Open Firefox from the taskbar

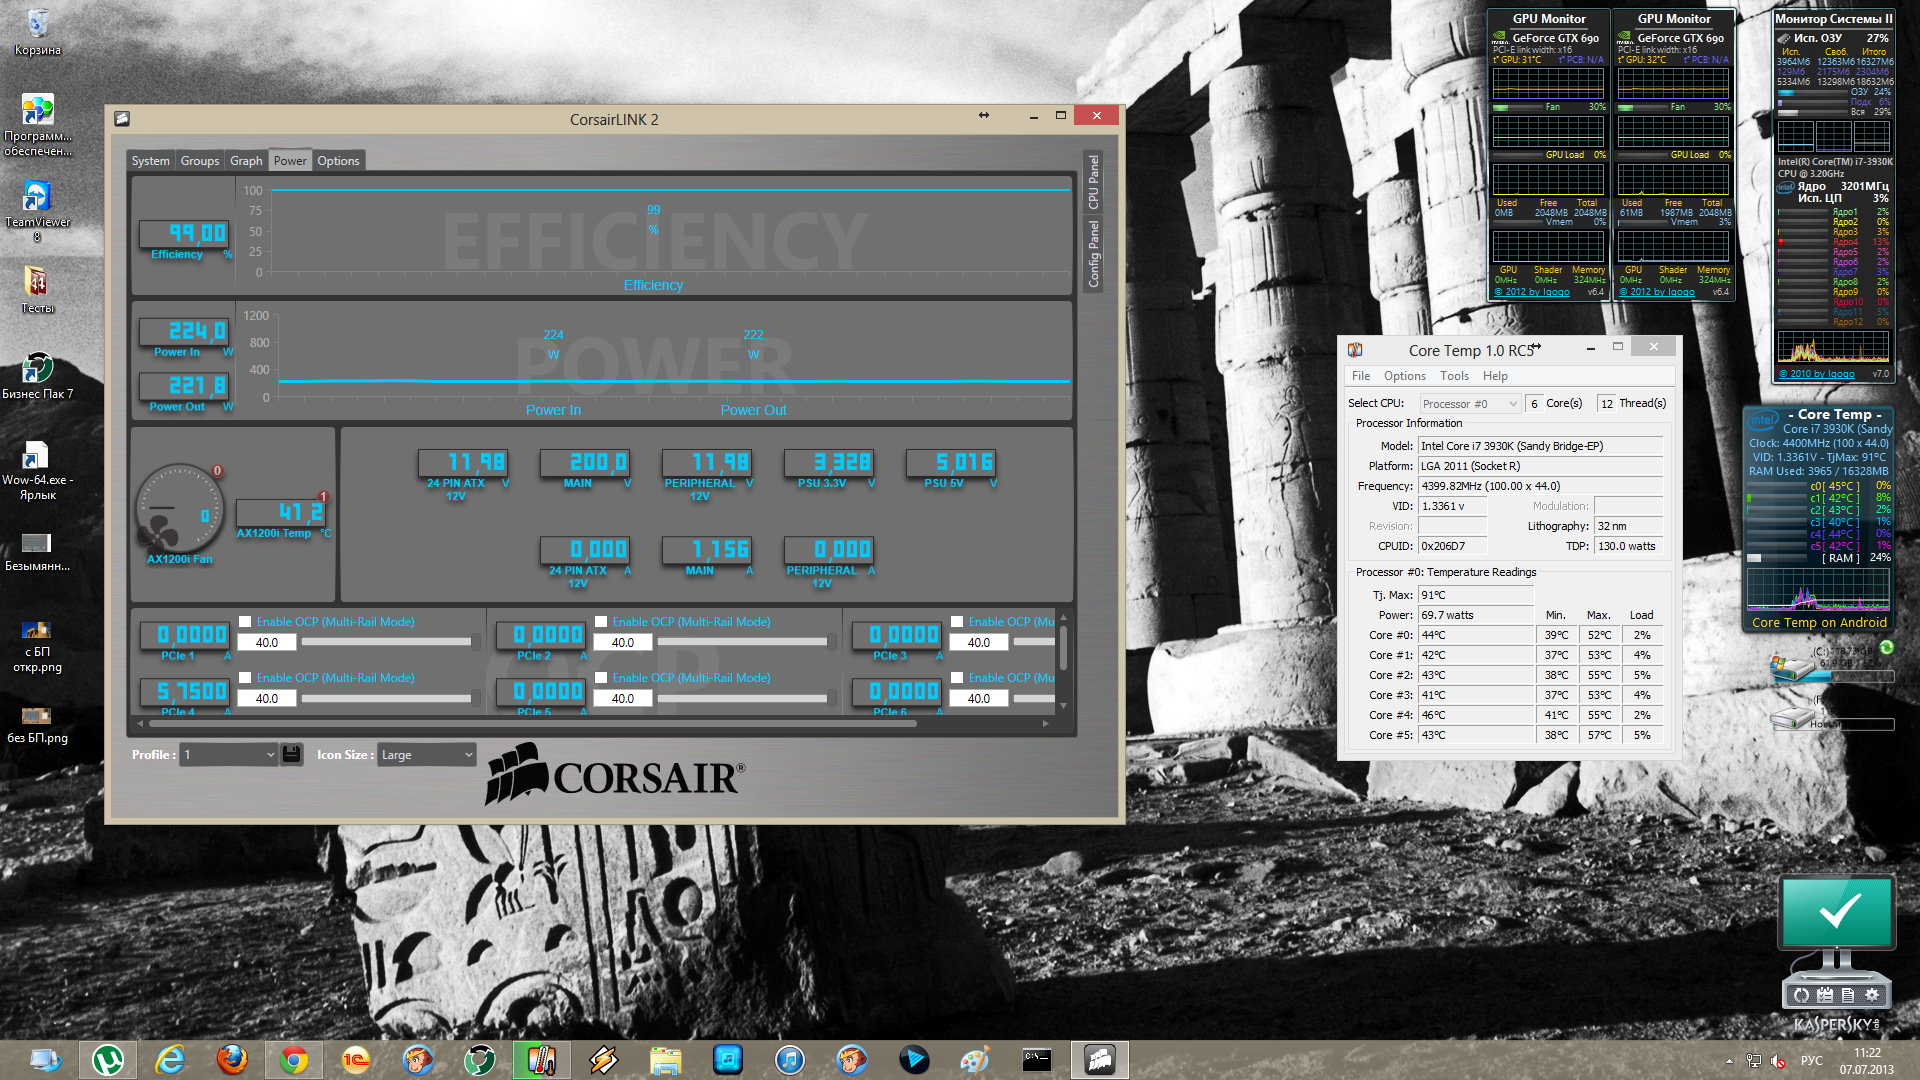point(232,1059)
